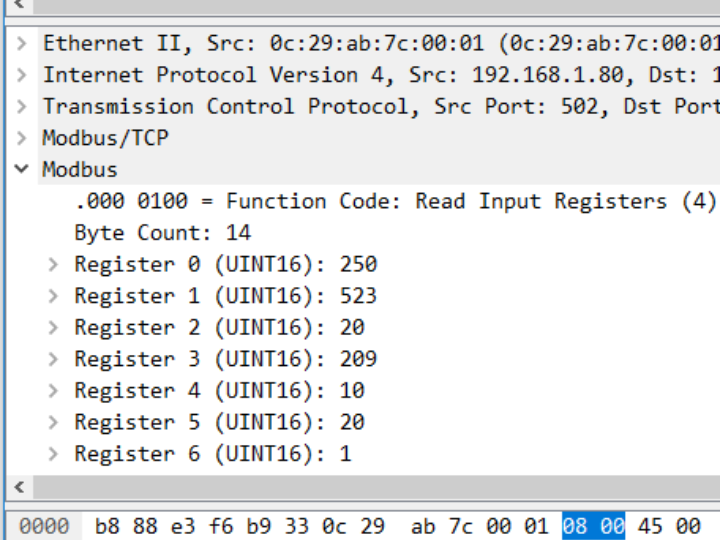Viewport: 720px width, 540px height.
Task: Click the upper pane's left scroll arrow
Action: (17, 6)
